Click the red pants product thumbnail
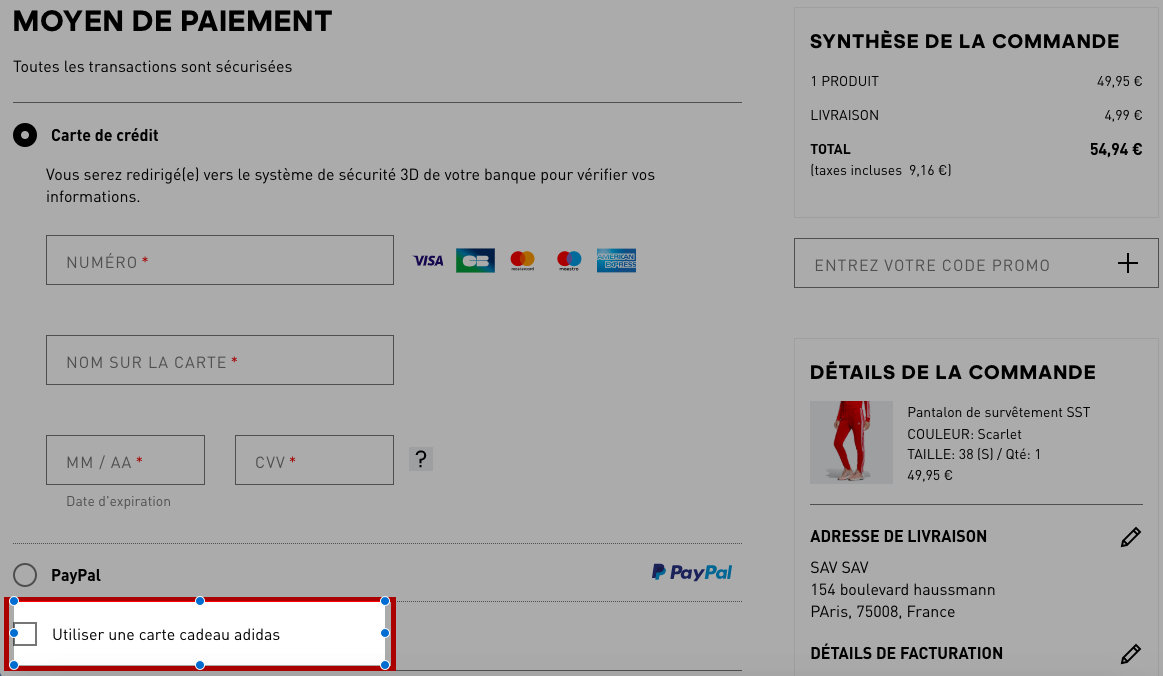Image resolution: width=1163 pixels, height=676 pixels. click(x=851, y=442)
